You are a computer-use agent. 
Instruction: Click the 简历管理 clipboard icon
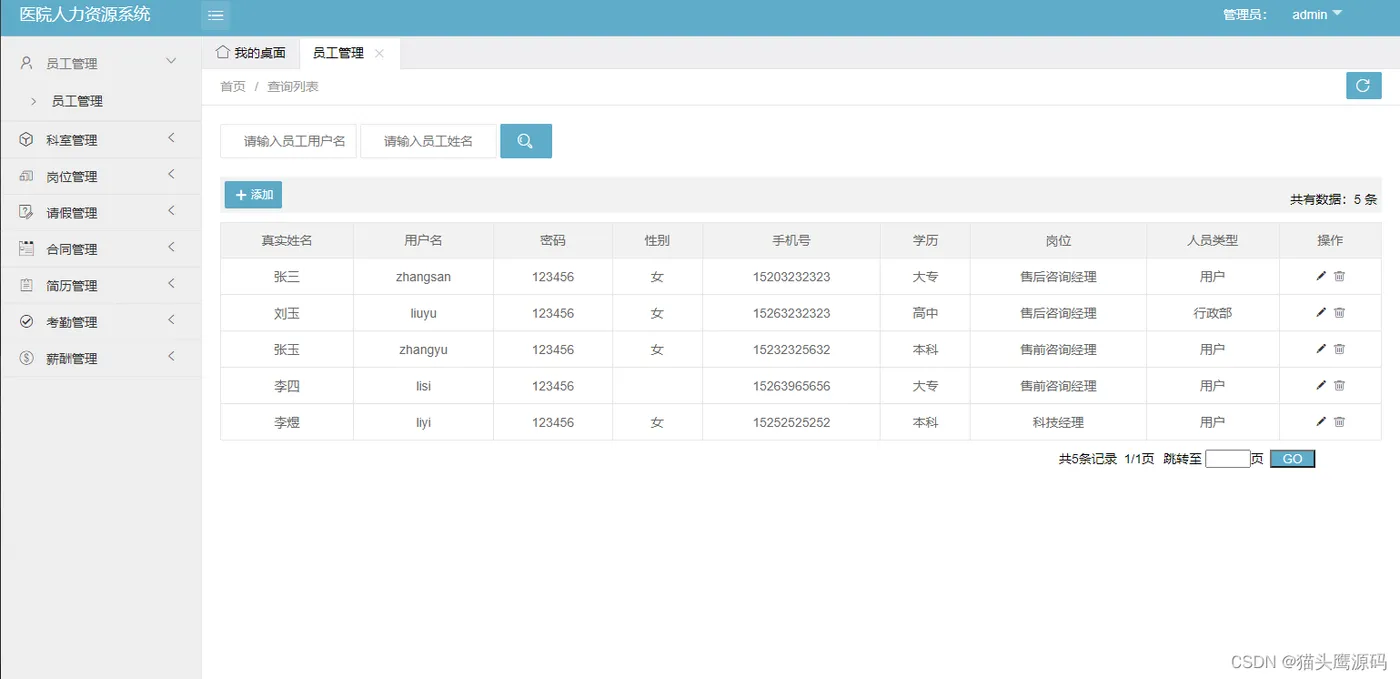(x=26, y=285)
